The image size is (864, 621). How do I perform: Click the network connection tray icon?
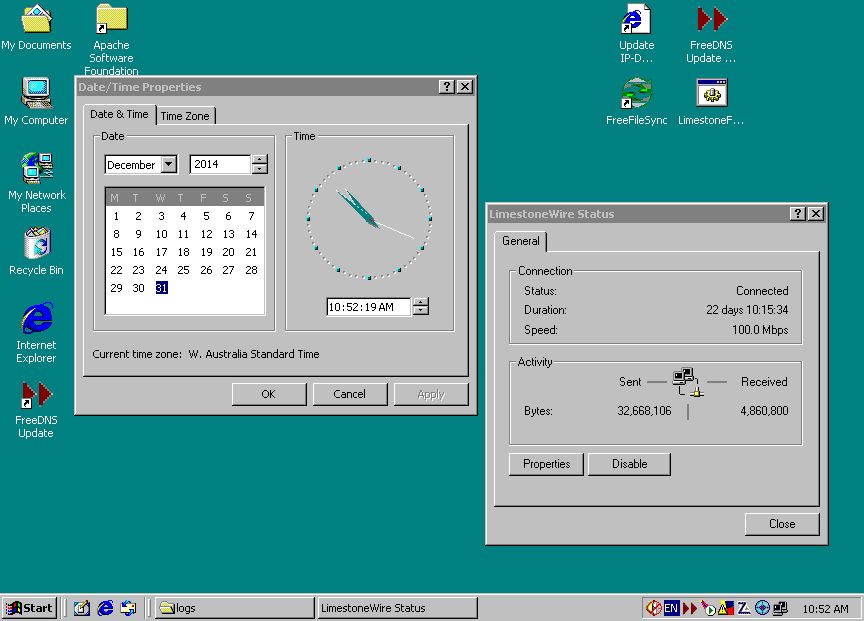click(780, 608)
